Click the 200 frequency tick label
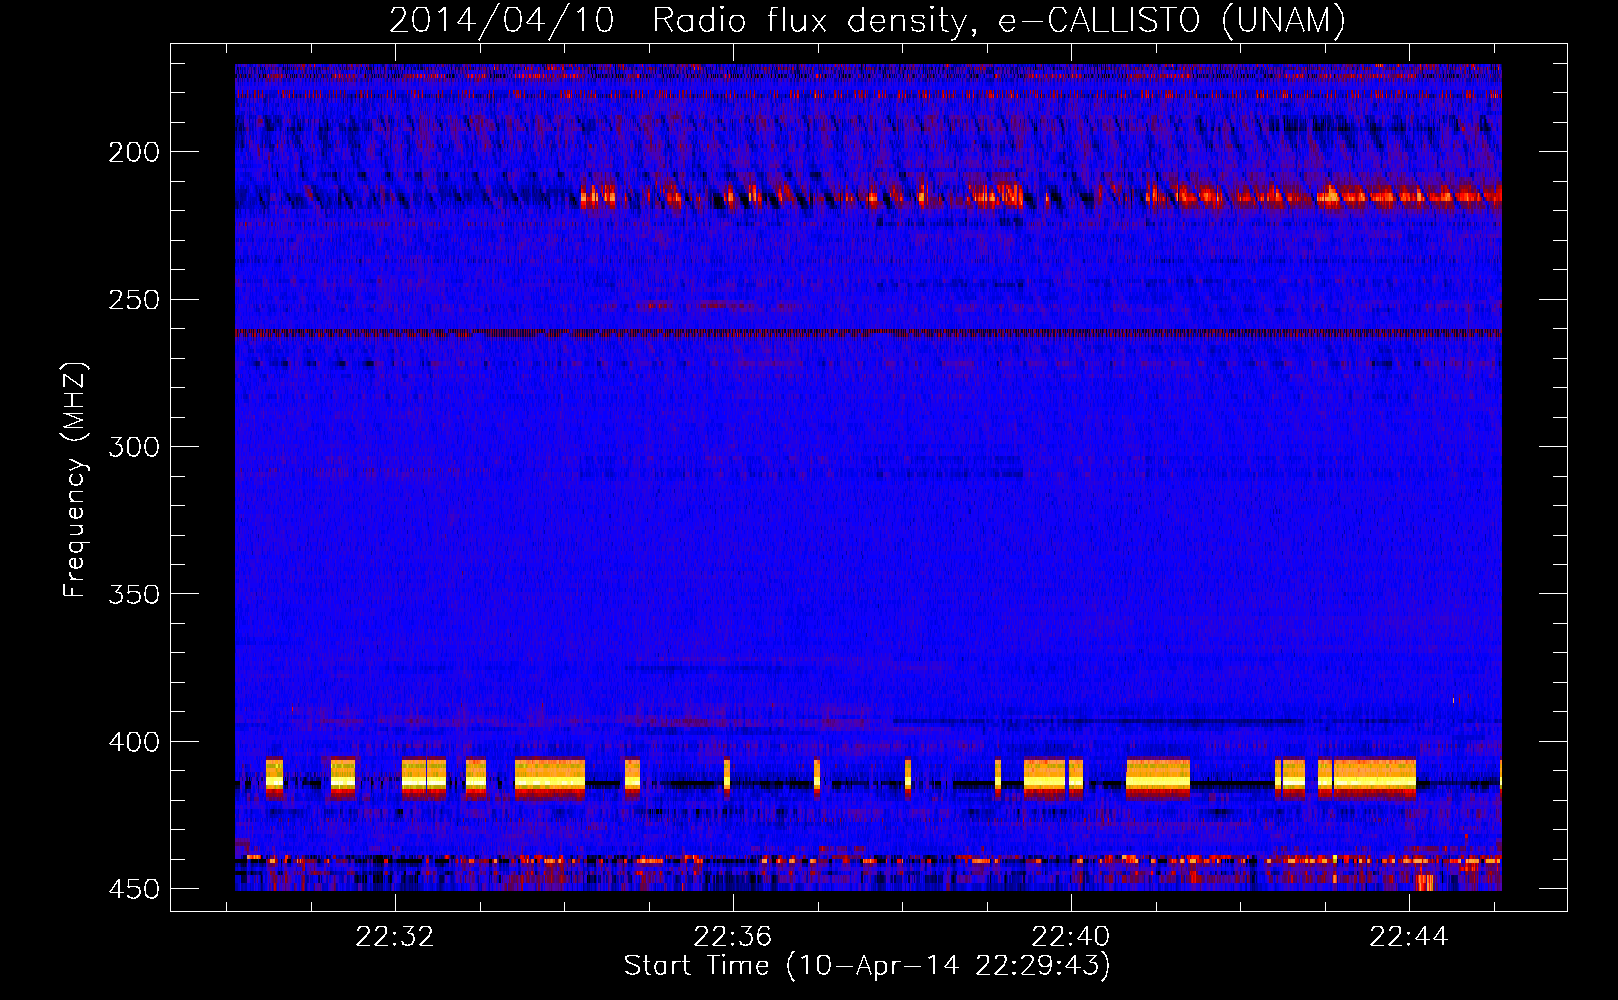Viewport: 1618px width, 1000px height. pos(134,152)
